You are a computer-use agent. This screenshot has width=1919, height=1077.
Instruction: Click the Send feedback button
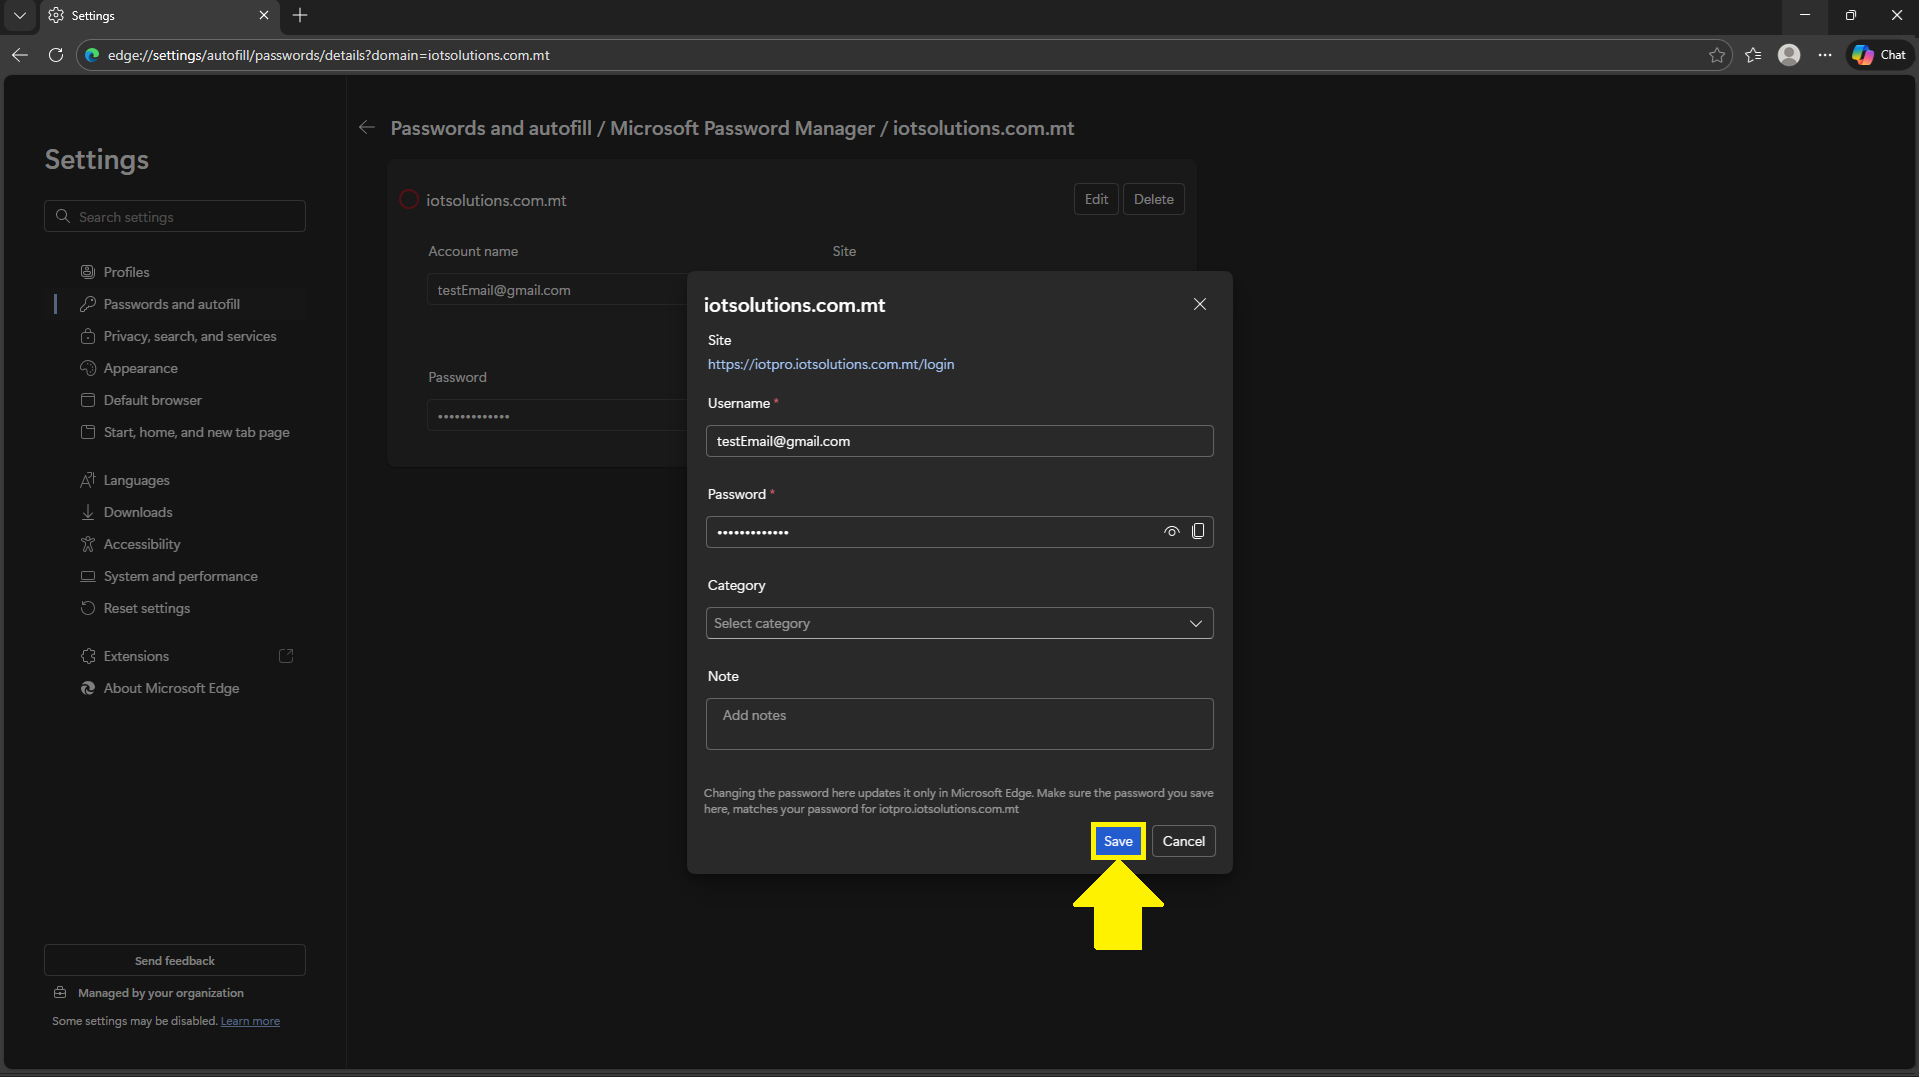[175, 960]
